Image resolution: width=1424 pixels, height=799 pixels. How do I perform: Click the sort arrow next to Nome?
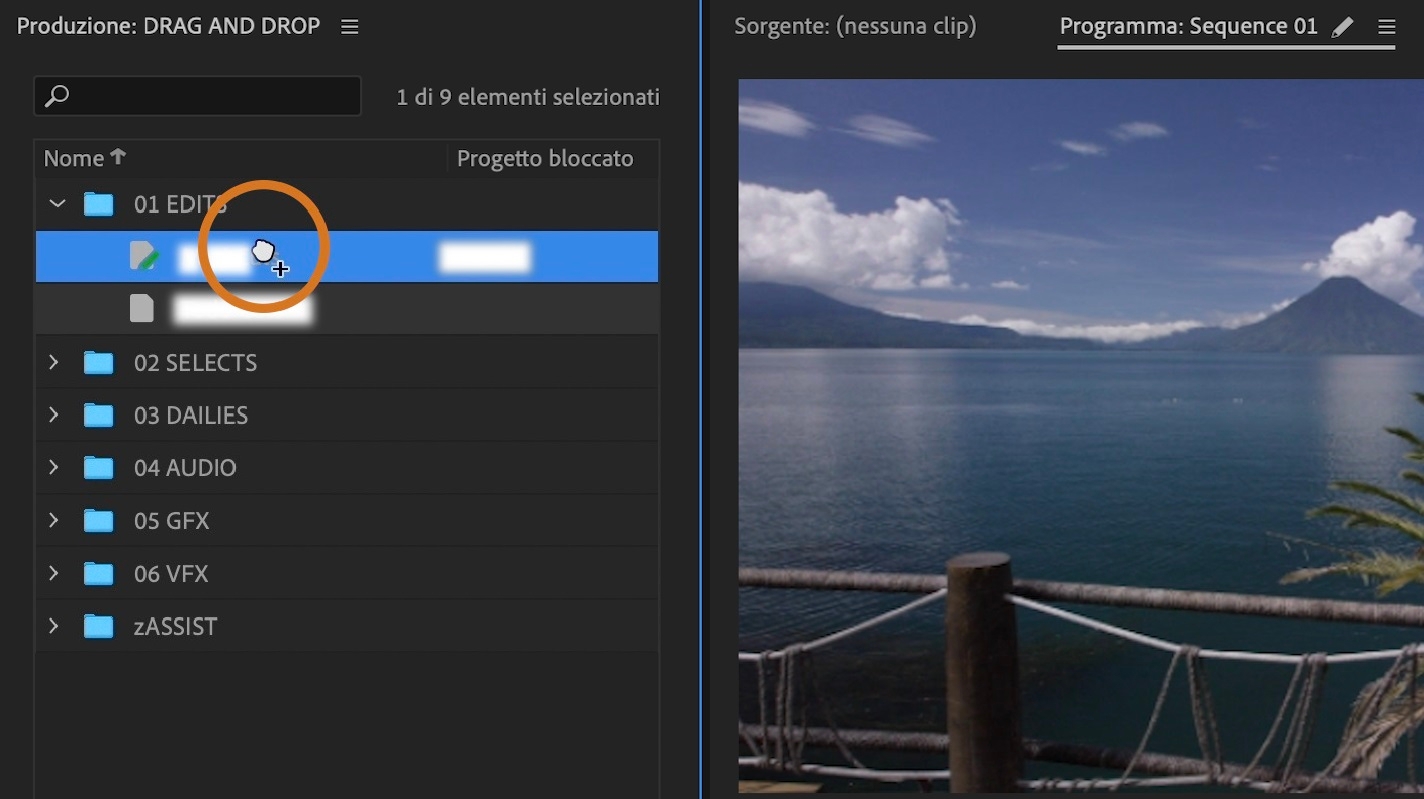click(118, 157)
